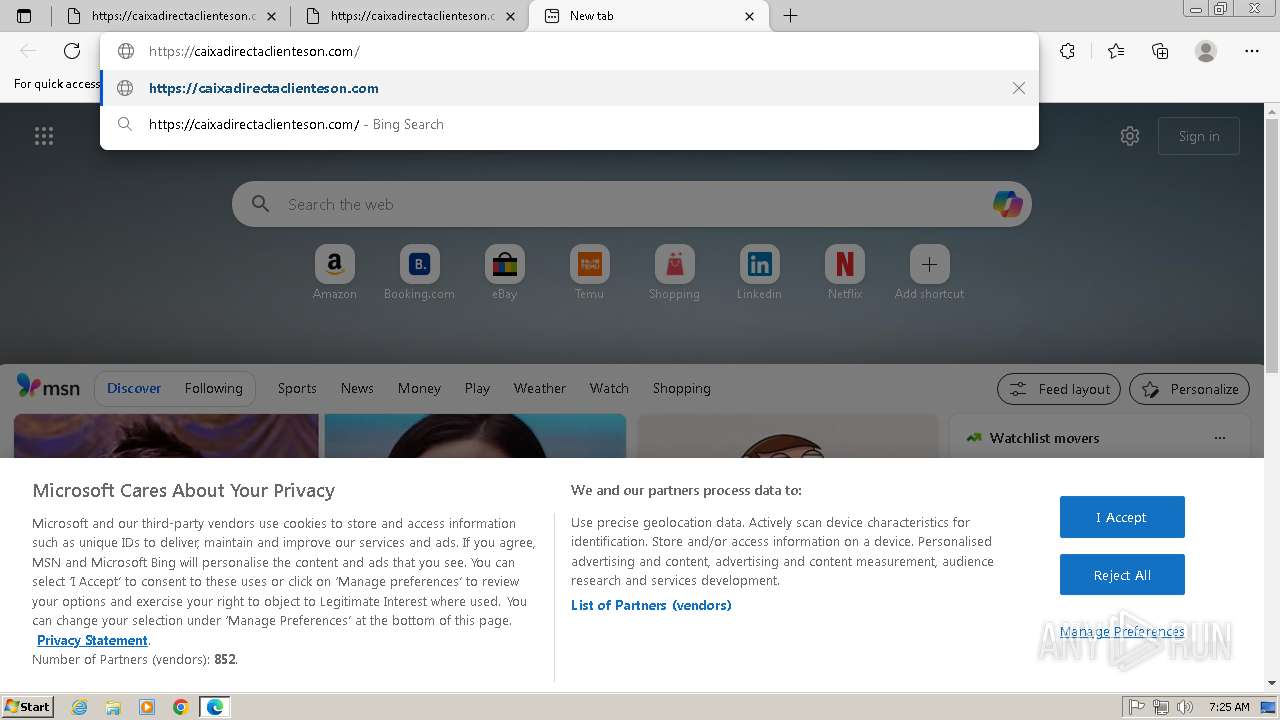Open the Windows Start button
This screenshot has width=1280, height=720.
click(27, 706)
